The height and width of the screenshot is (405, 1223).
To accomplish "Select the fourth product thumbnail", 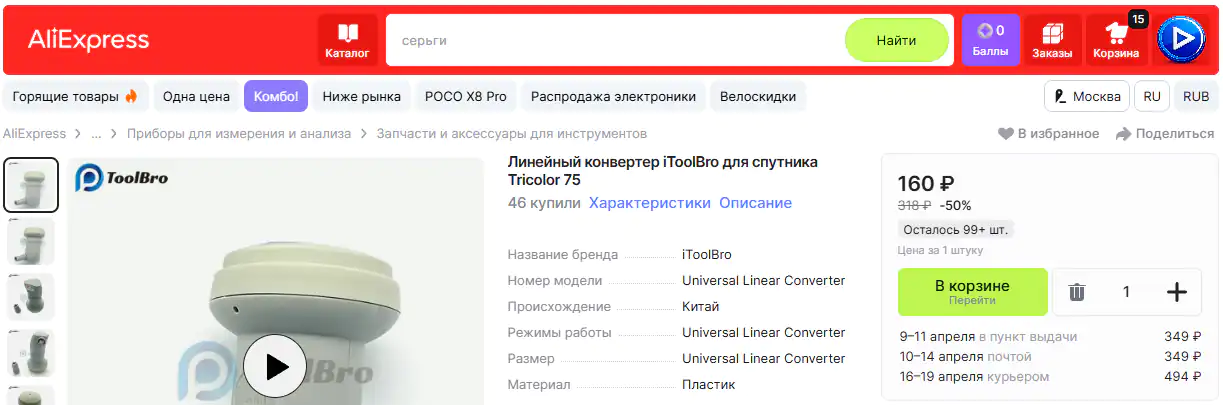I will point(31,353).
